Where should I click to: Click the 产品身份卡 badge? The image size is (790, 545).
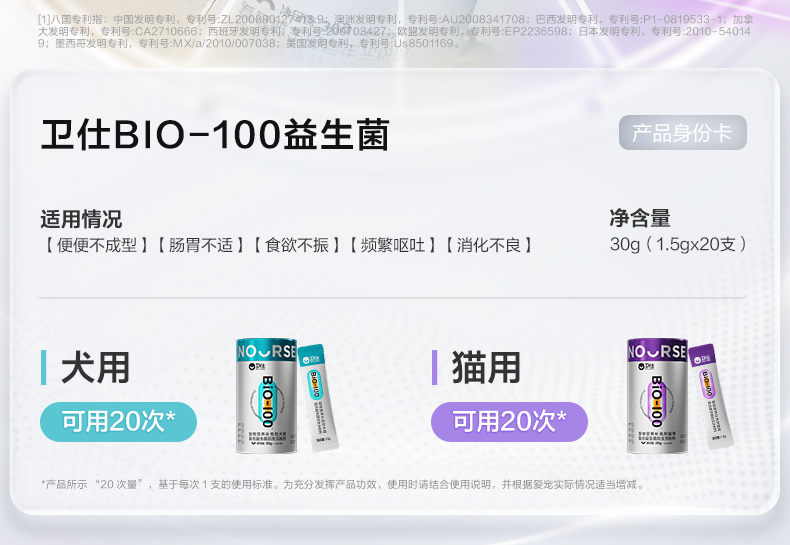click(x=683, y=132)
